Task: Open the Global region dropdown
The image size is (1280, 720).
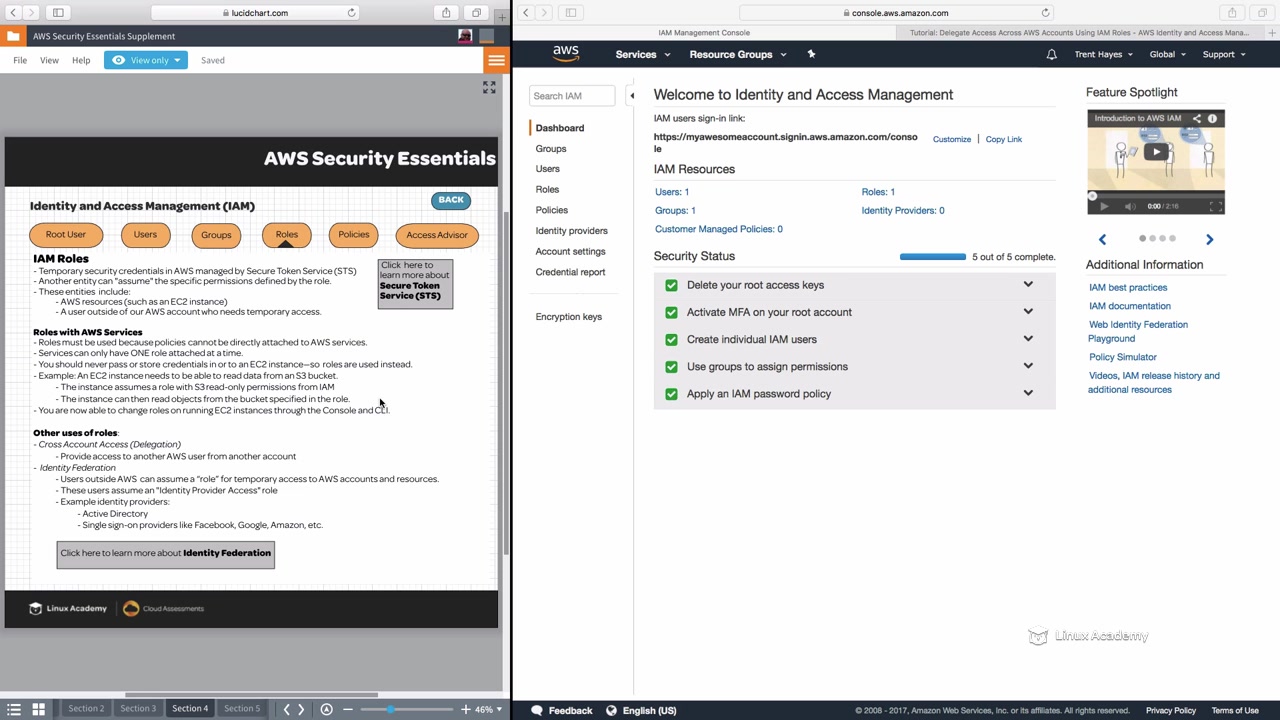Action: pos(1168,54)
